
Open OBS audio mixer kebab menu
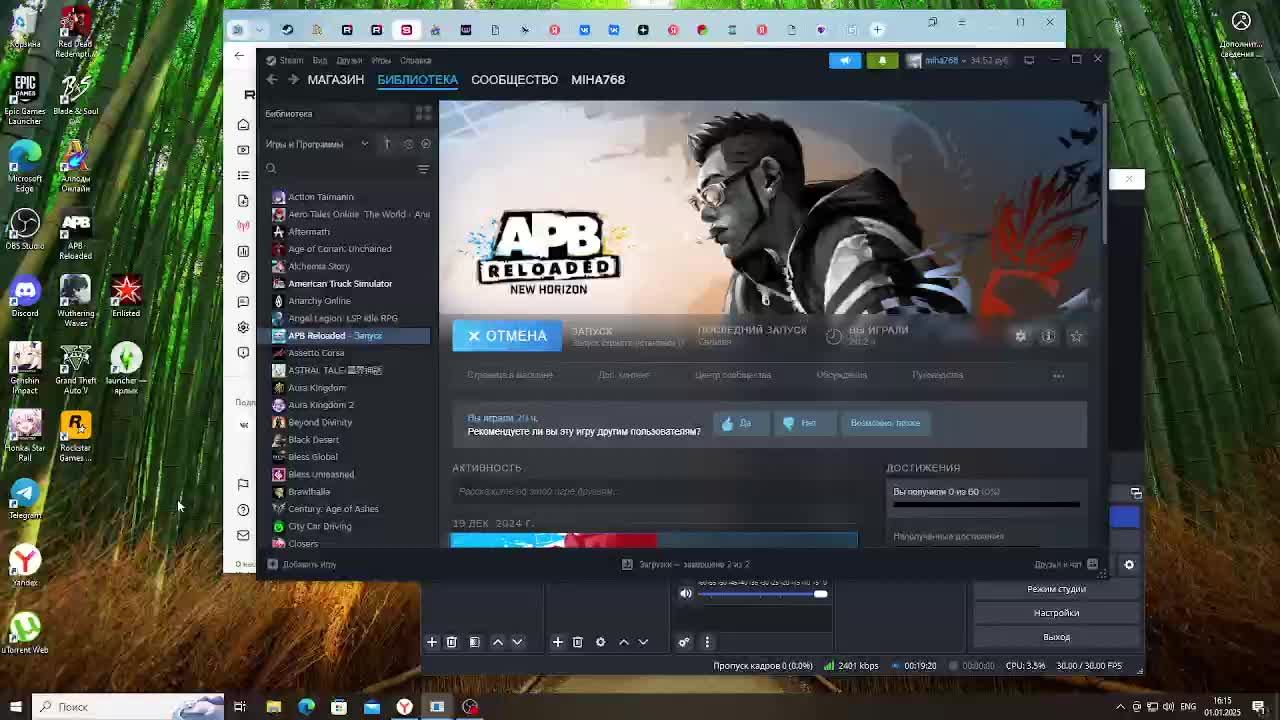click(x=707, y=642)
